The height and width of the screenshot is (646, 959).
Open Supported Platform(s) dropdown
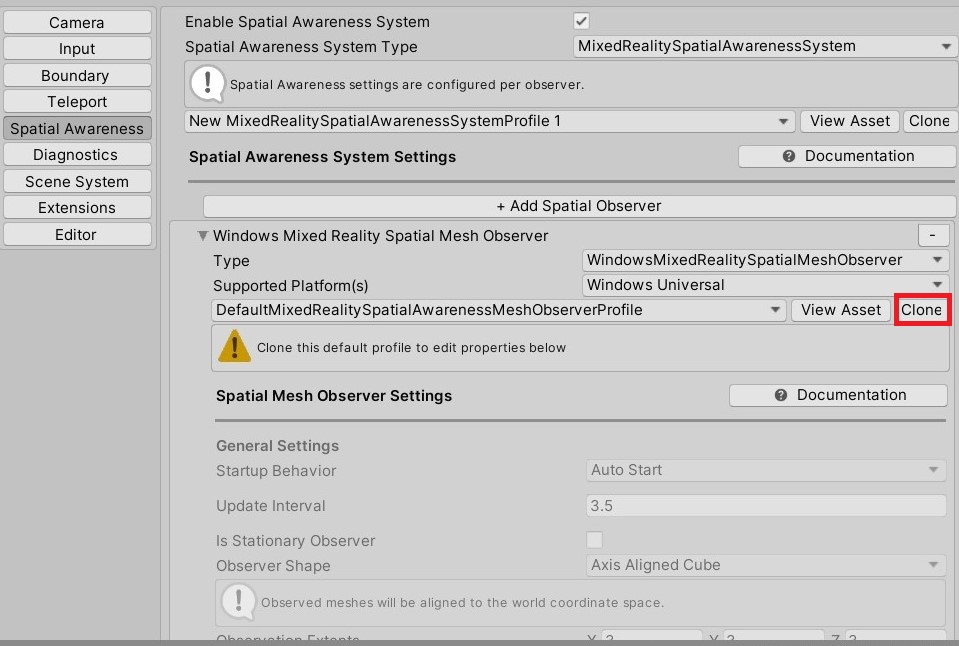point(765,285)
